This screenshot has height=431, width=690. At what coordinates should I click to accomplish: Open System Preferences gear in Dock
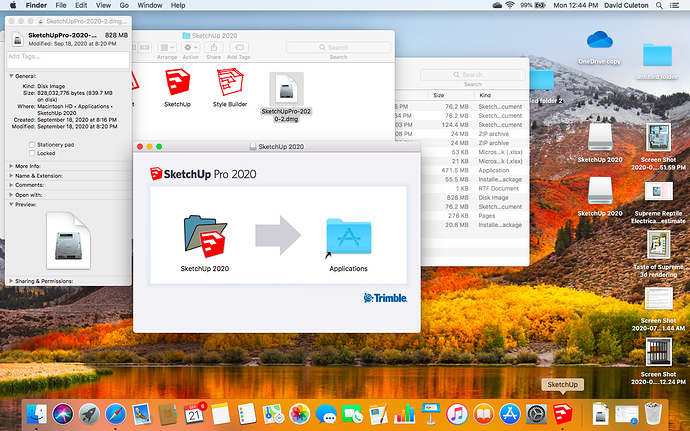(536, 414)
